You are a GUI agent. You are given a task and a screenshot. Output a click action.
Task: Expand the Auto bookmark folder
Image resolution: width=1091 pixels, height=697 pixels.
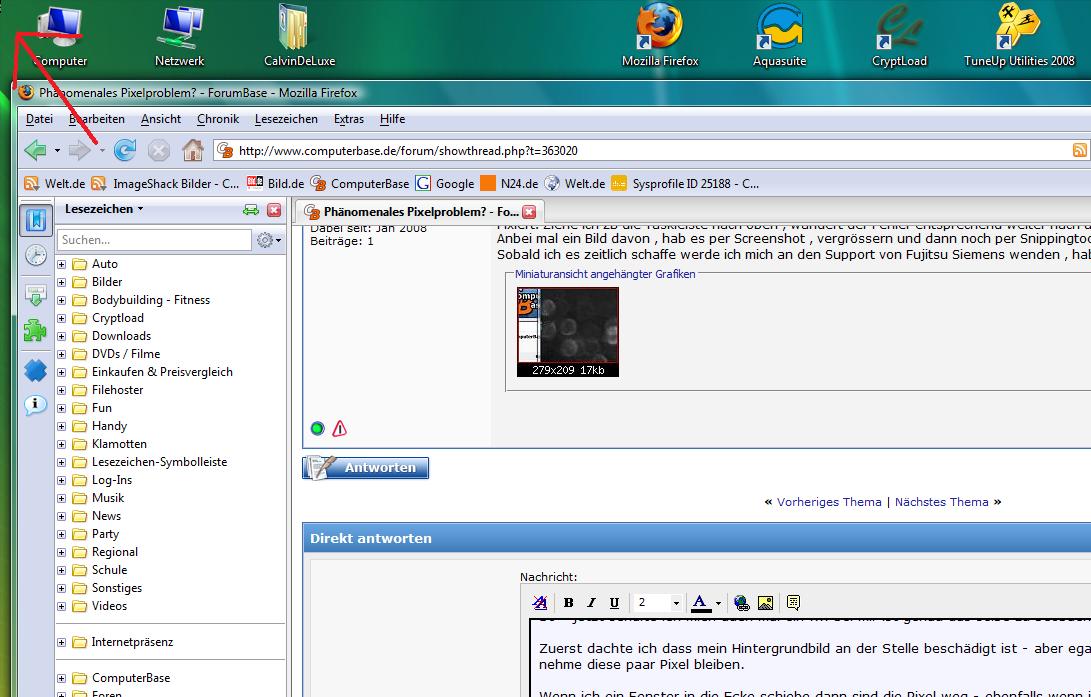(61, 264)
